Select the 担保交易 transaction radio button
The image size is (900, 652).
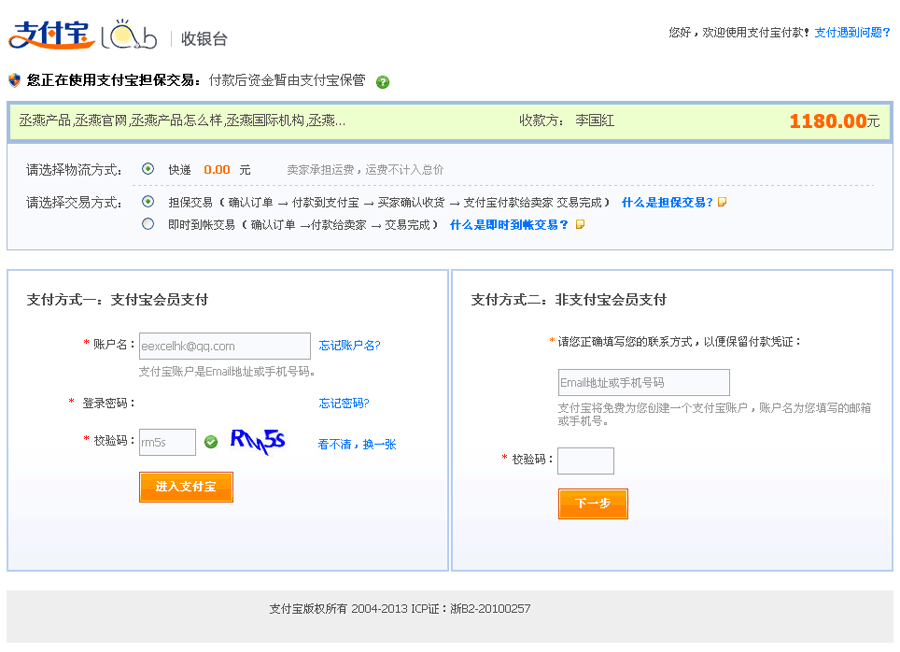[x=148, y=201]
